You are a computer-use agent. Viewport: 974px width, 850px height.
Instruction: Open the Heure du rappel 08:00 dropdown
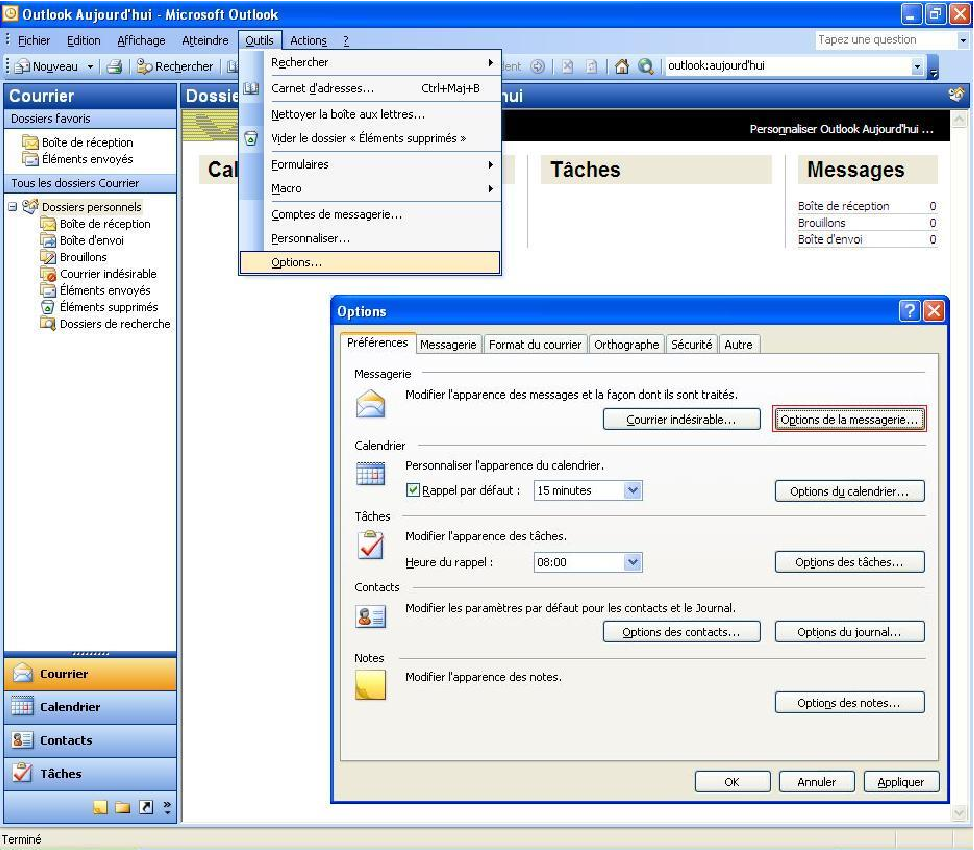[632, 562]
